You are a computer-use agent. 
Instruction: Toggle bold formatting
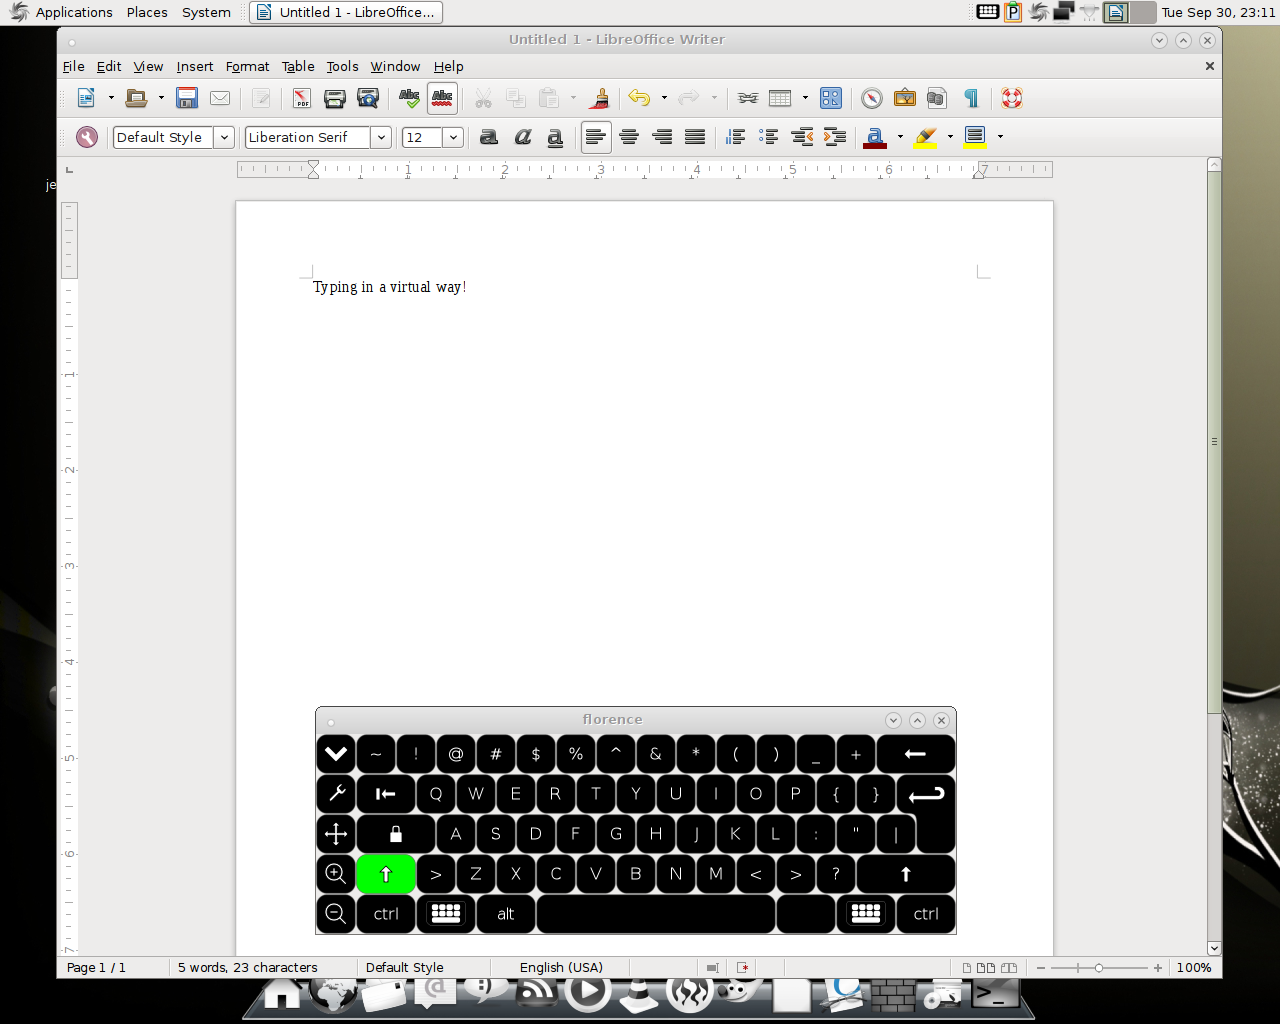(x=489, y=137)
